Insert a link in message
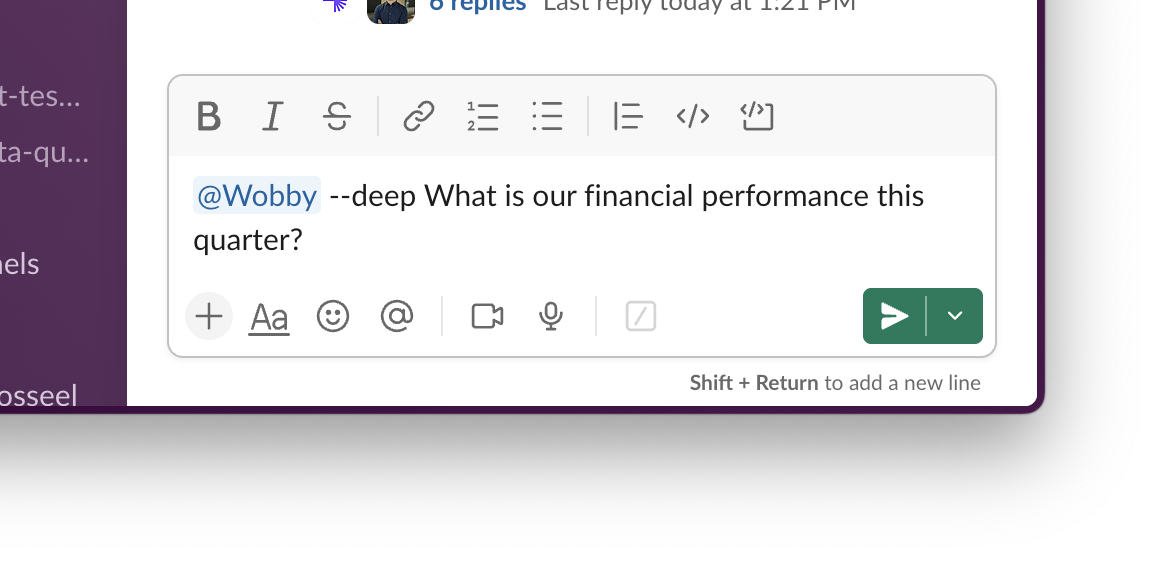 point(418,117)
